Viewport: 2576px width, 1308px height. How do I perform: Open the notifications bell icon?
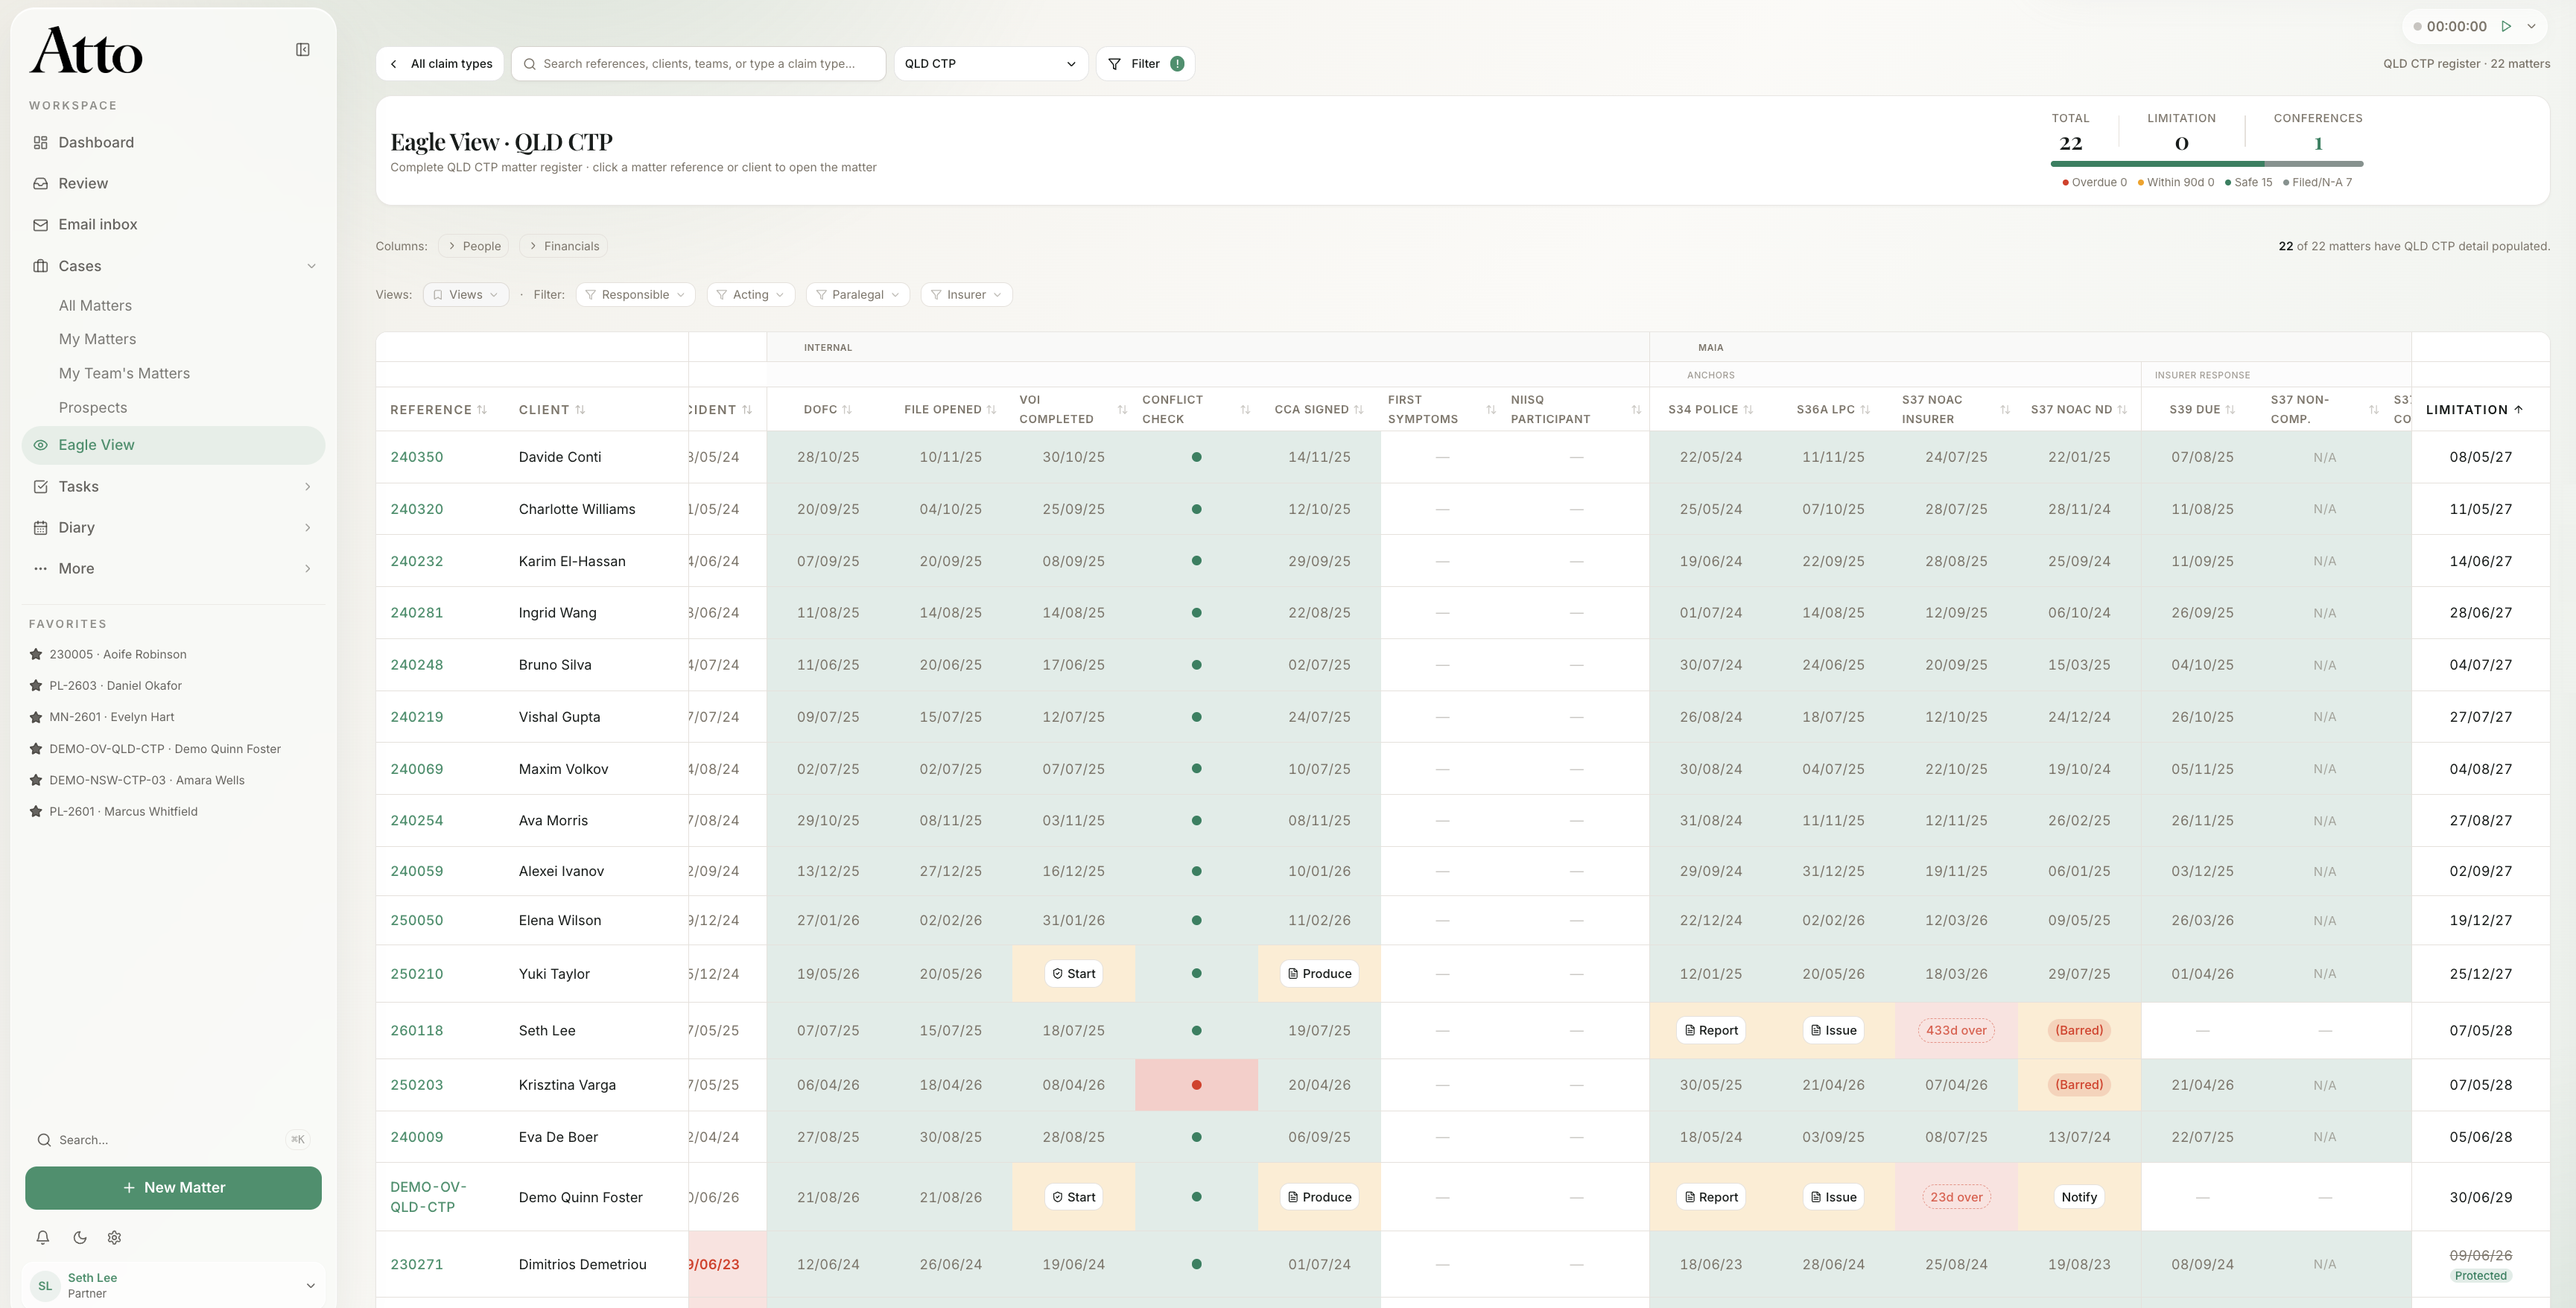coord(43,1237)
